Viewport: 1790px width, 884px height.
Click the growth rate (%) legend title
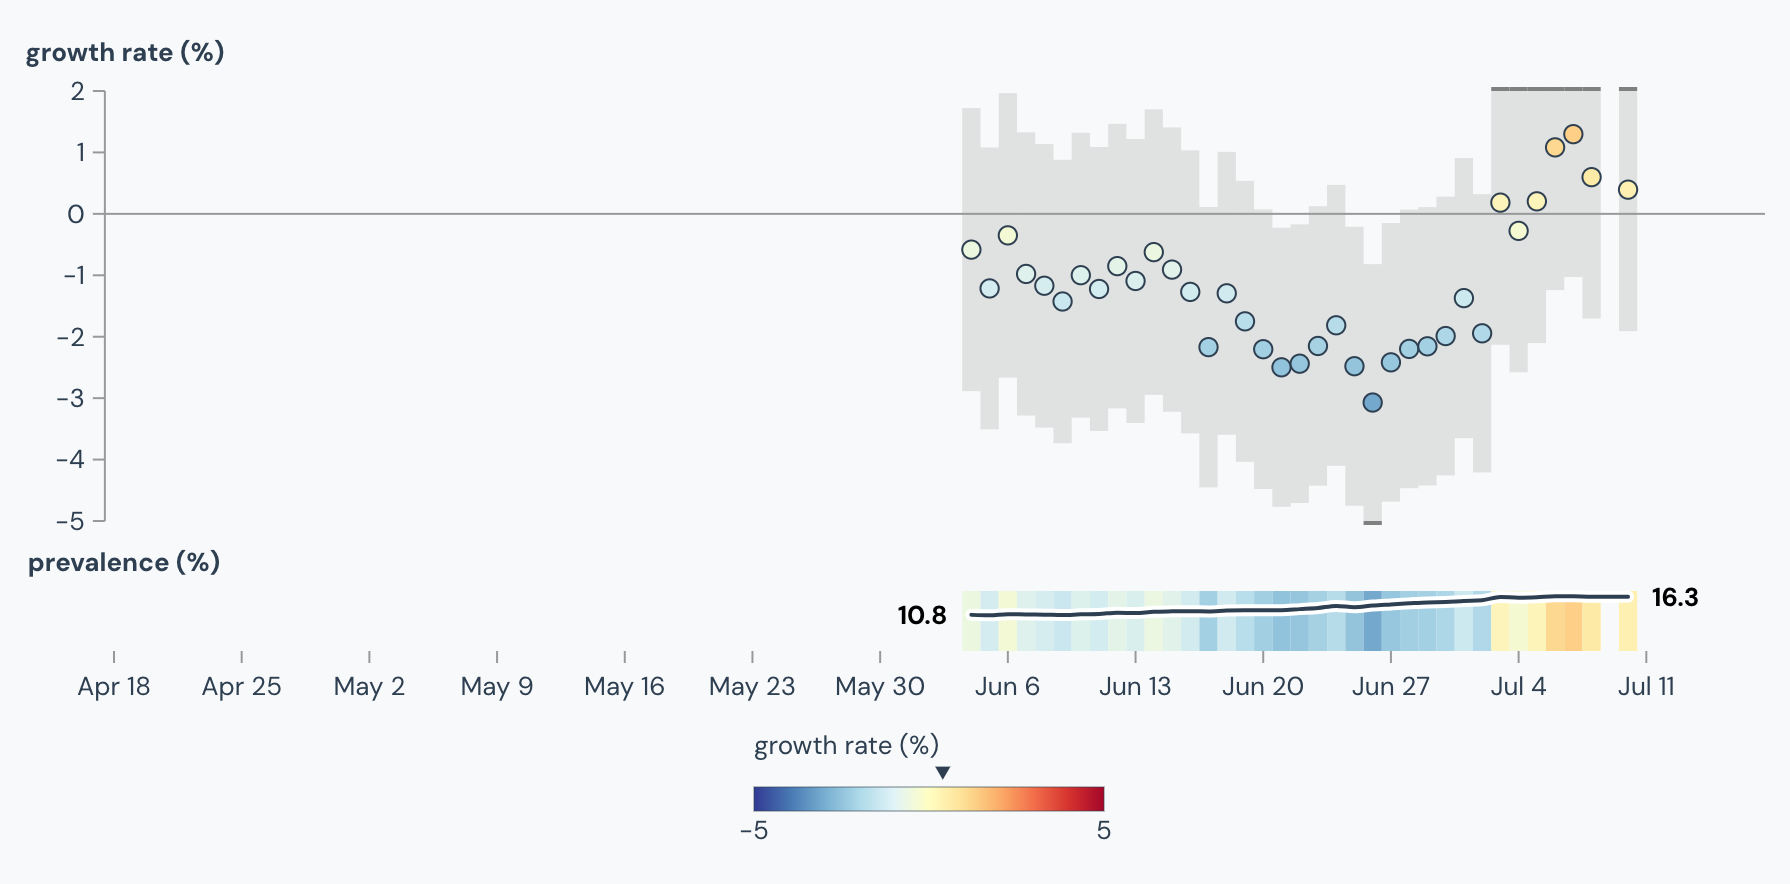pos(846,745)
